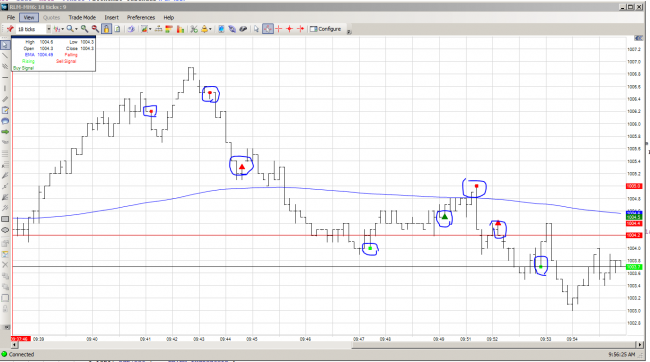Select the rectangle drawing tool
The height and width of the screenshot is (362, 650).
click(5, 219)
